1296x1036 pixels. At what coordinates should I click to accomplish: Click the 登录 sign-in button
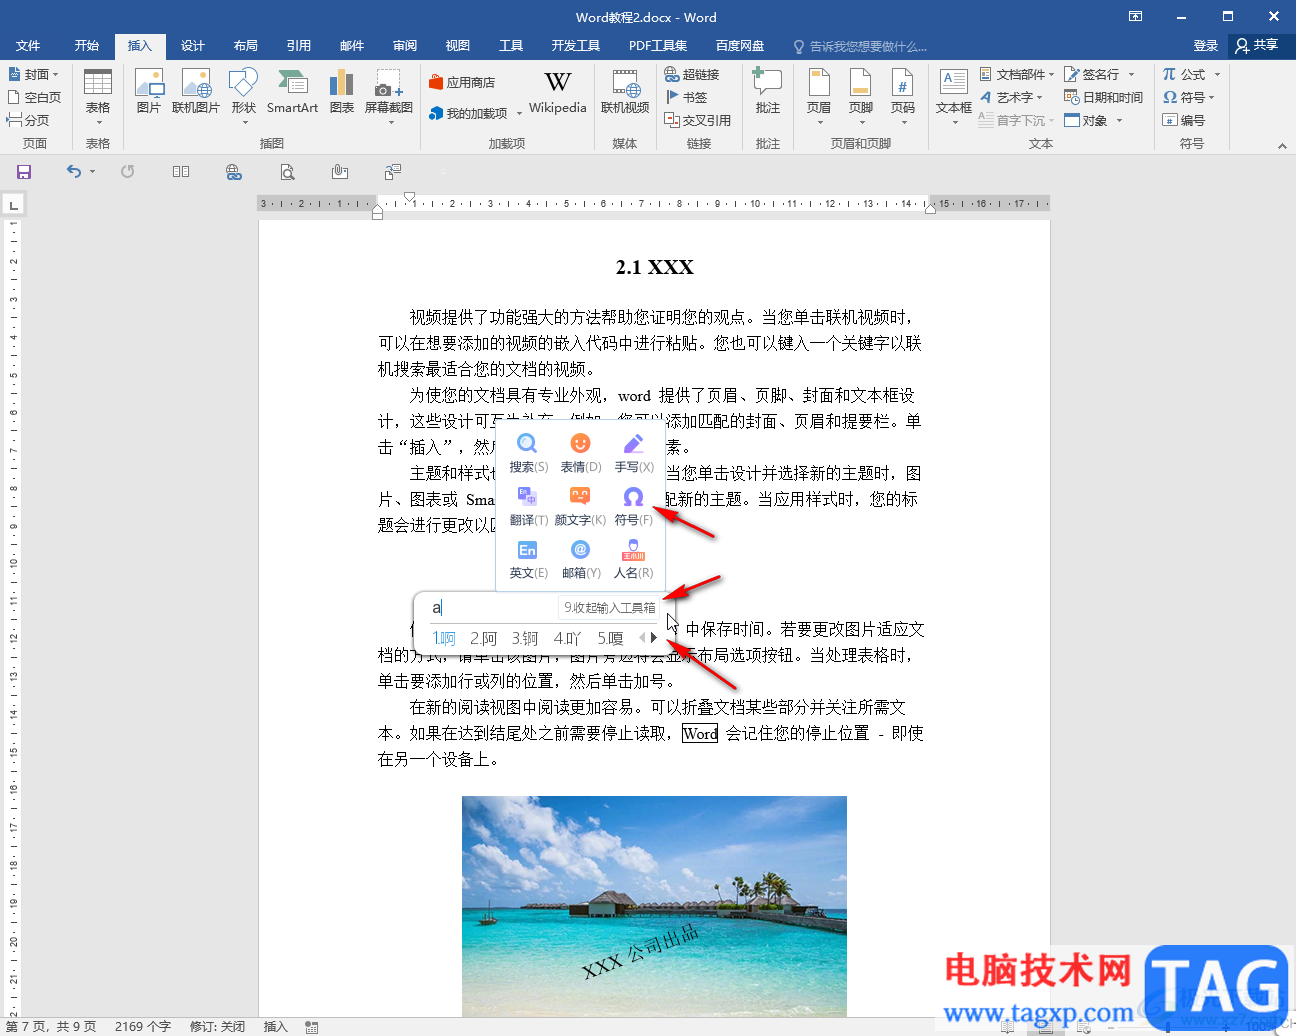coord(1206,46)
